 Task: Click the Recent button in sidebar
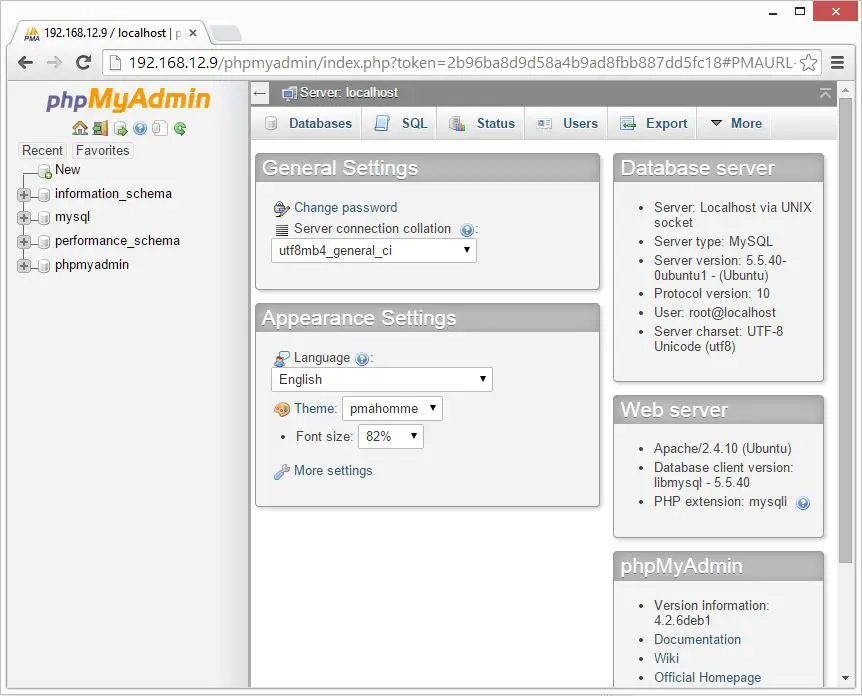[42, 150]
